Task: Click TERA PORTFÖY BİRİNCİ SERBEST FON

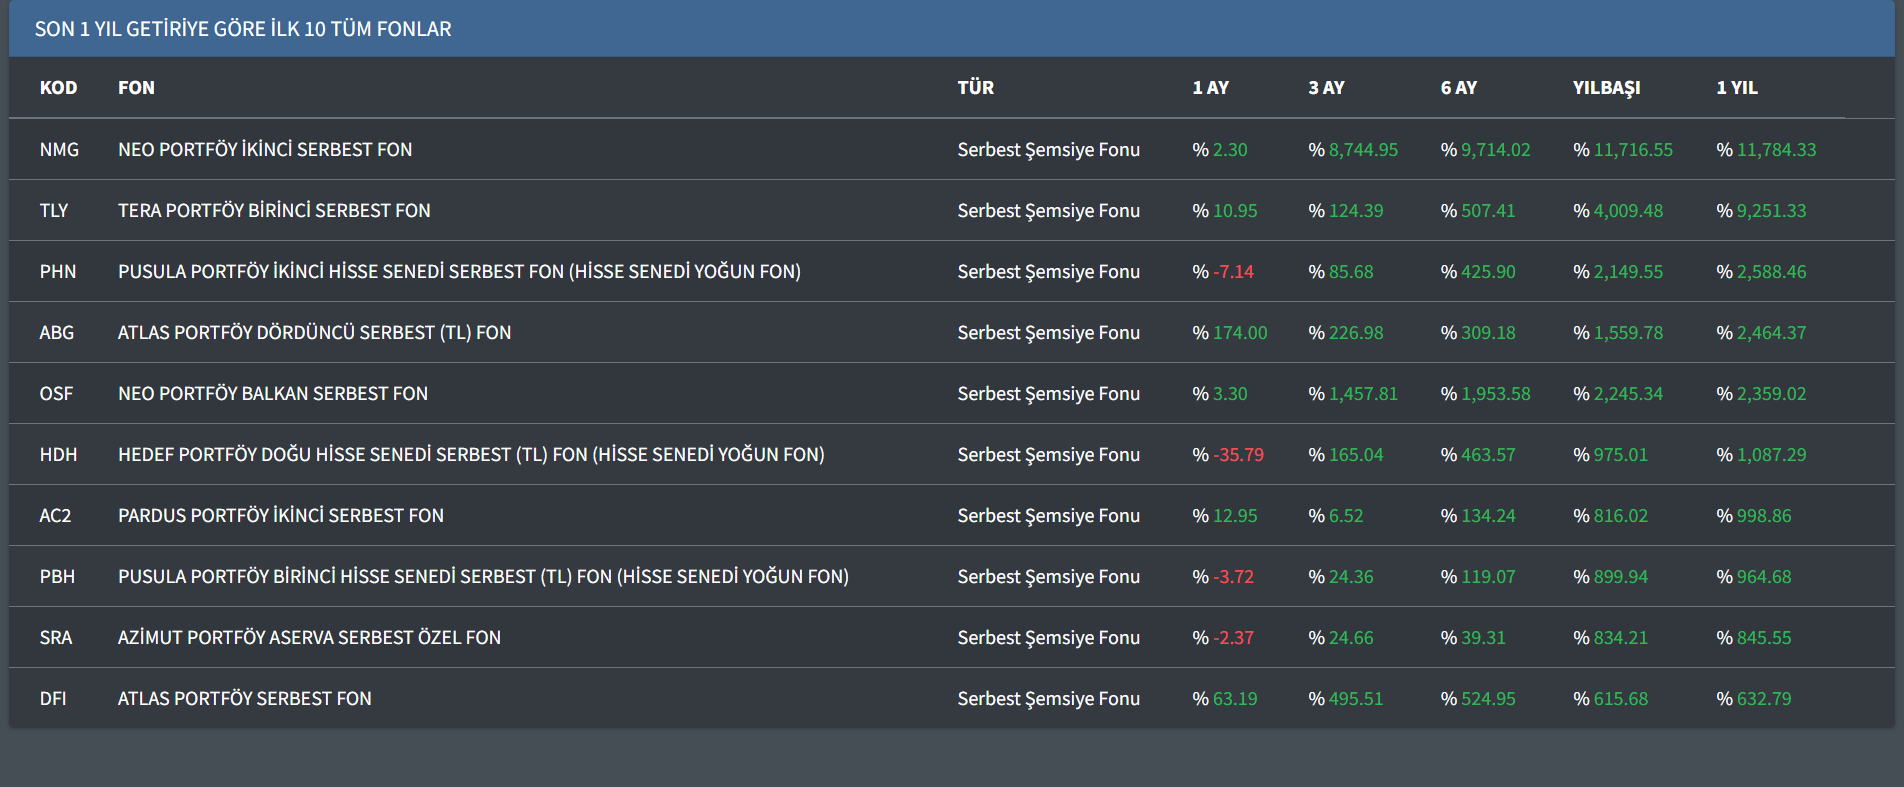Action: (274, 211)
